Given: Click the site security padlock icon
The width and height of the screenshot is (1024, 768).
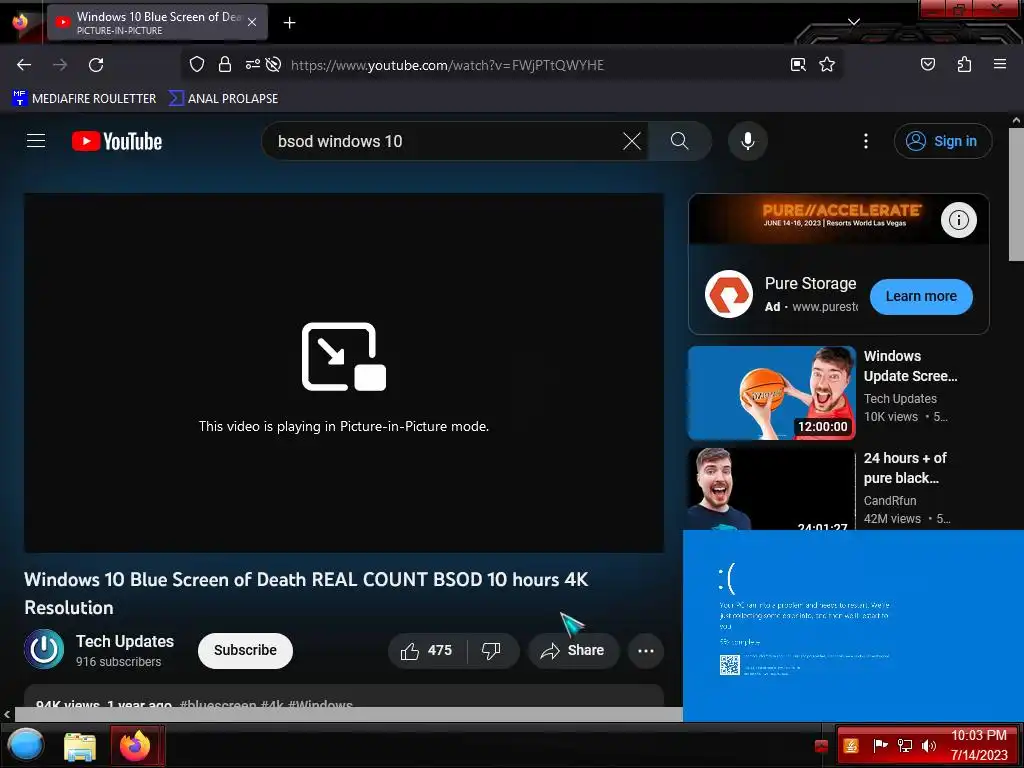Looking at the screenshot, I should point(225,64).
